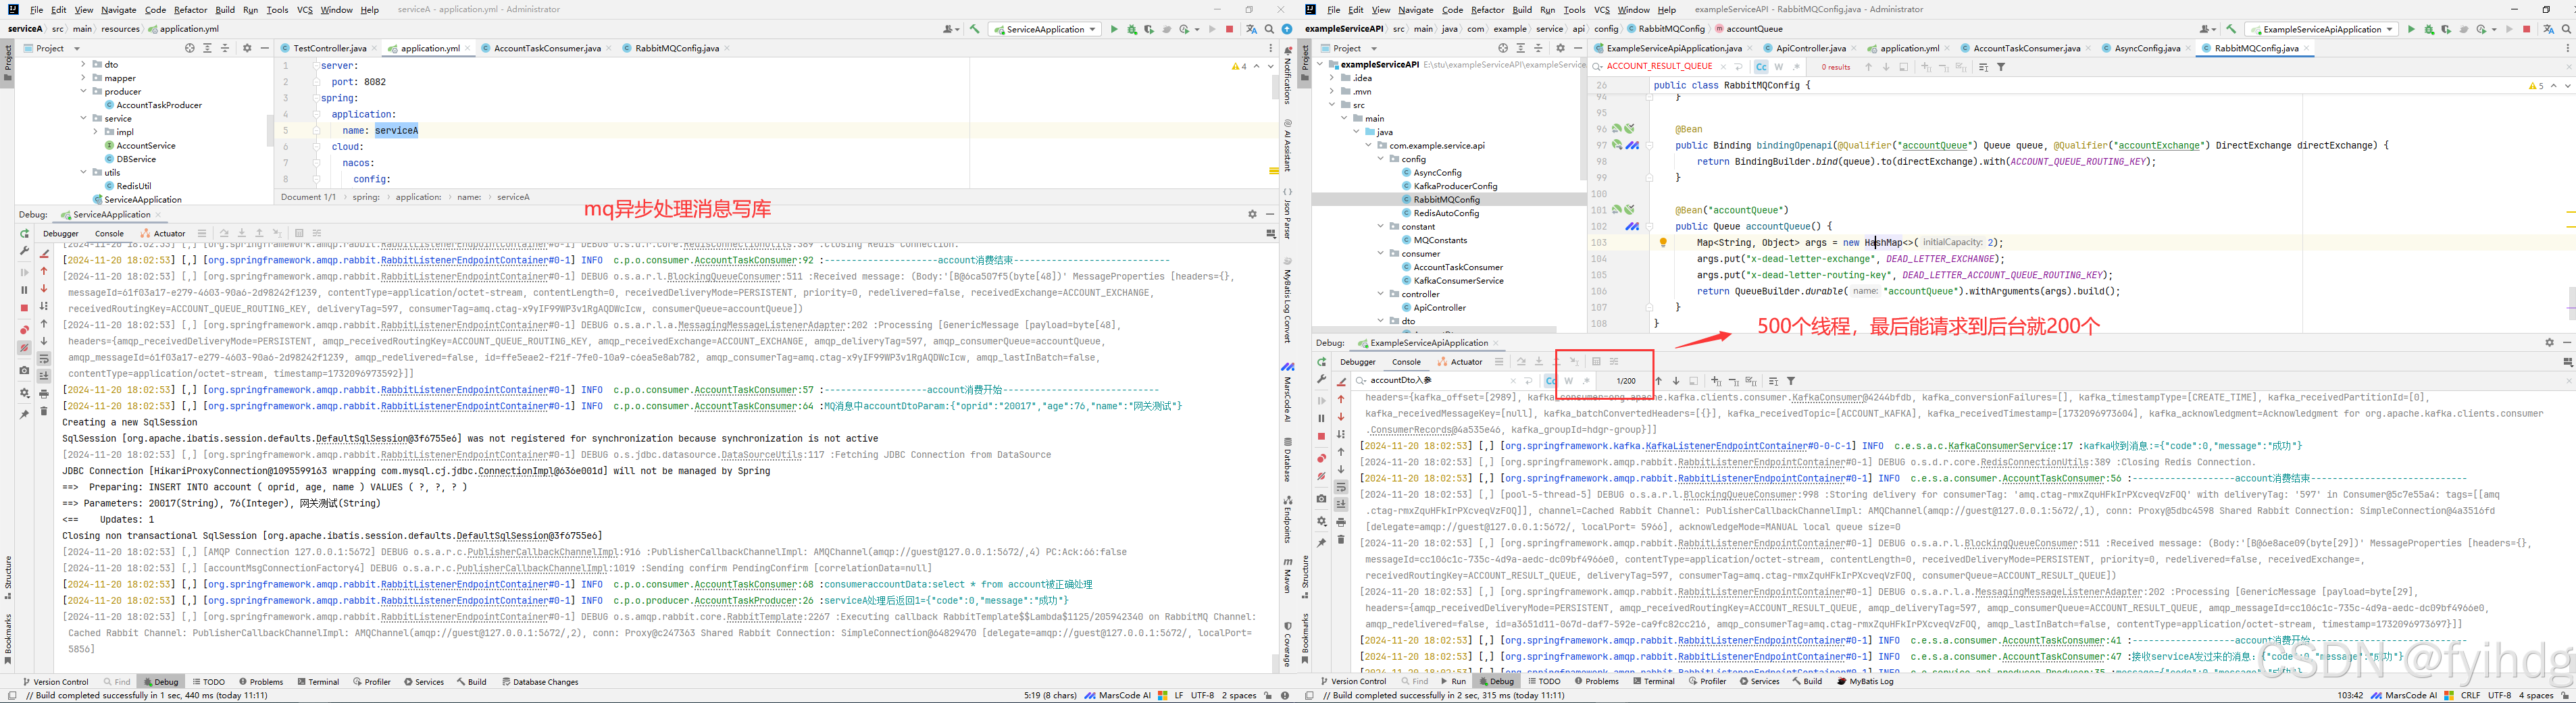Toggle scroll to end in ServiceAApplication console

click(44, 376)
